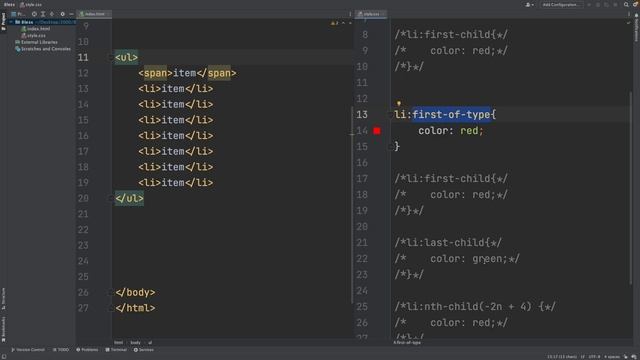Viewport: 640px width, 360px height.
Task: Click the inspection checkmark in style.css editor
Action: click(628, 23)
